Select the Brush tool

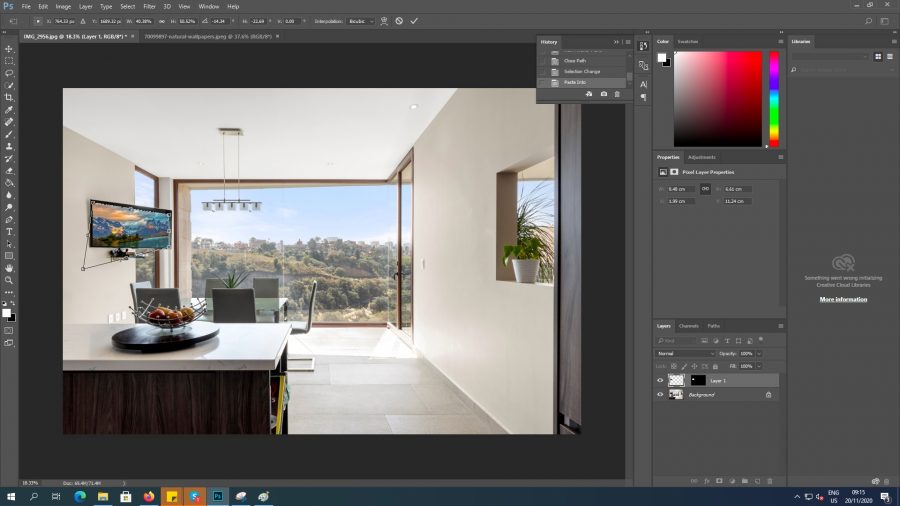tap(9, 134)
